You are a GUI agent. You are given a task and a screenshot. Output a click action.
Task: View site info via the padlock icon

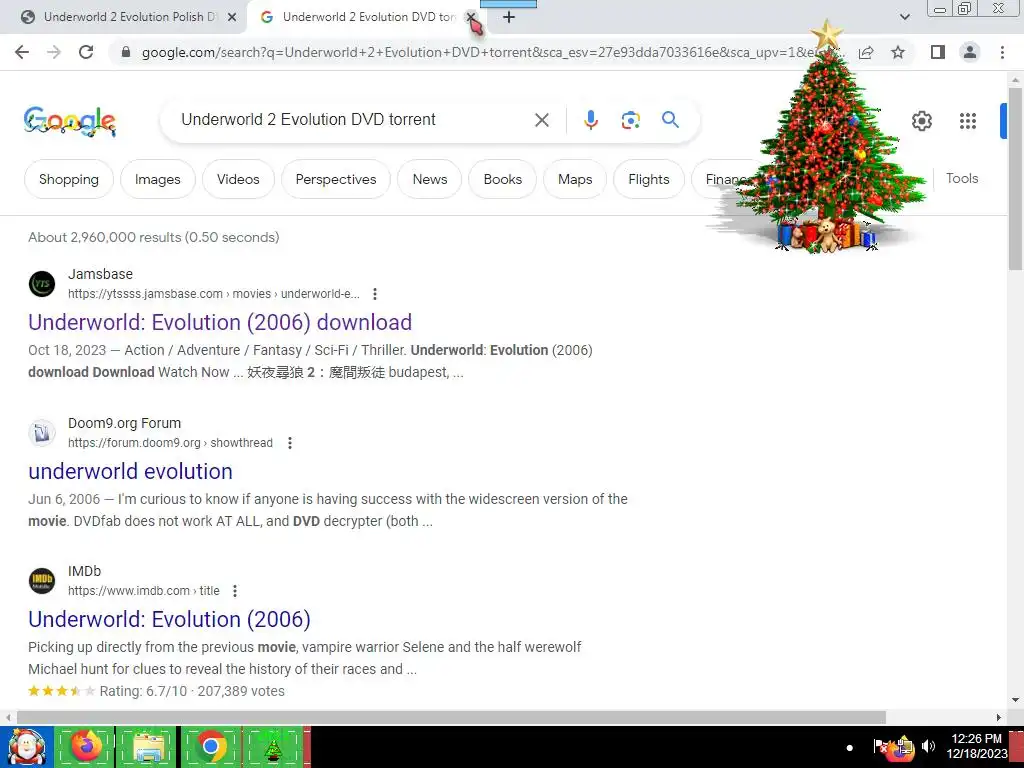click(126, 52)
